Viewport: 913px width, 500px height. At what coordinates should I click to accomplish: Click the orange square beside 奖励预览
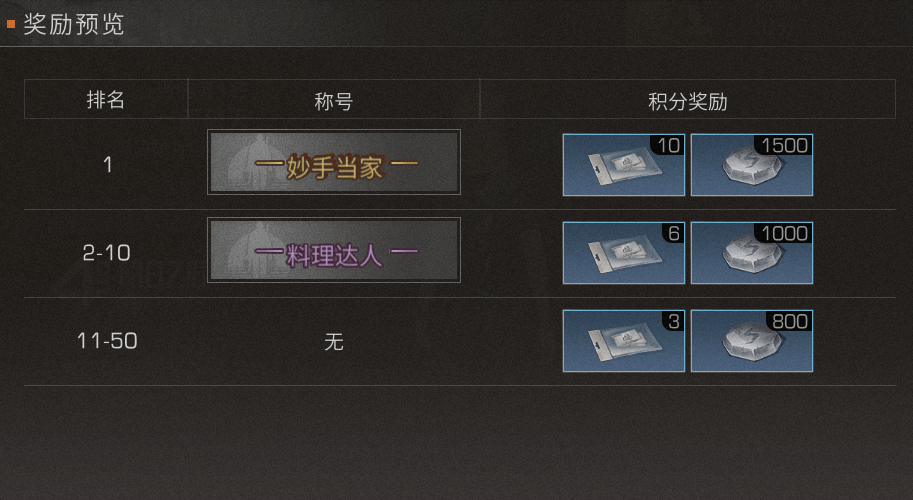point(10,24)
